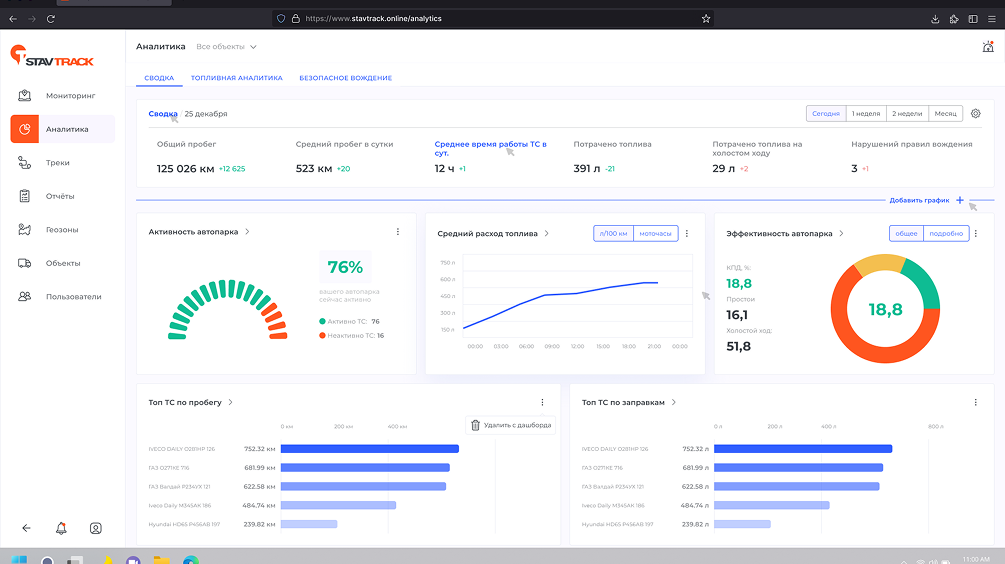Switch fuel chart to моточасы

coord(656,233)
